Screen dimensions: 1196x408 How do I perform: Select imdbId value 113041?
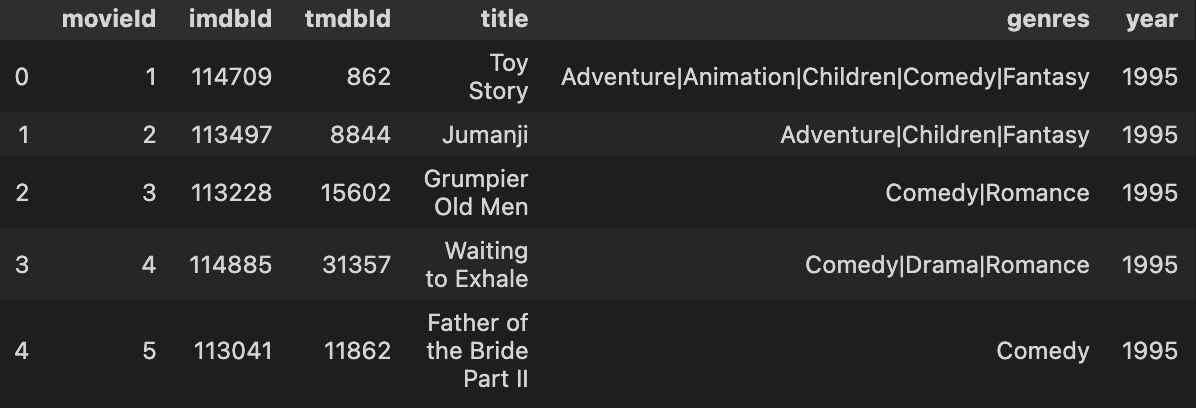click(x=232, y=351)
